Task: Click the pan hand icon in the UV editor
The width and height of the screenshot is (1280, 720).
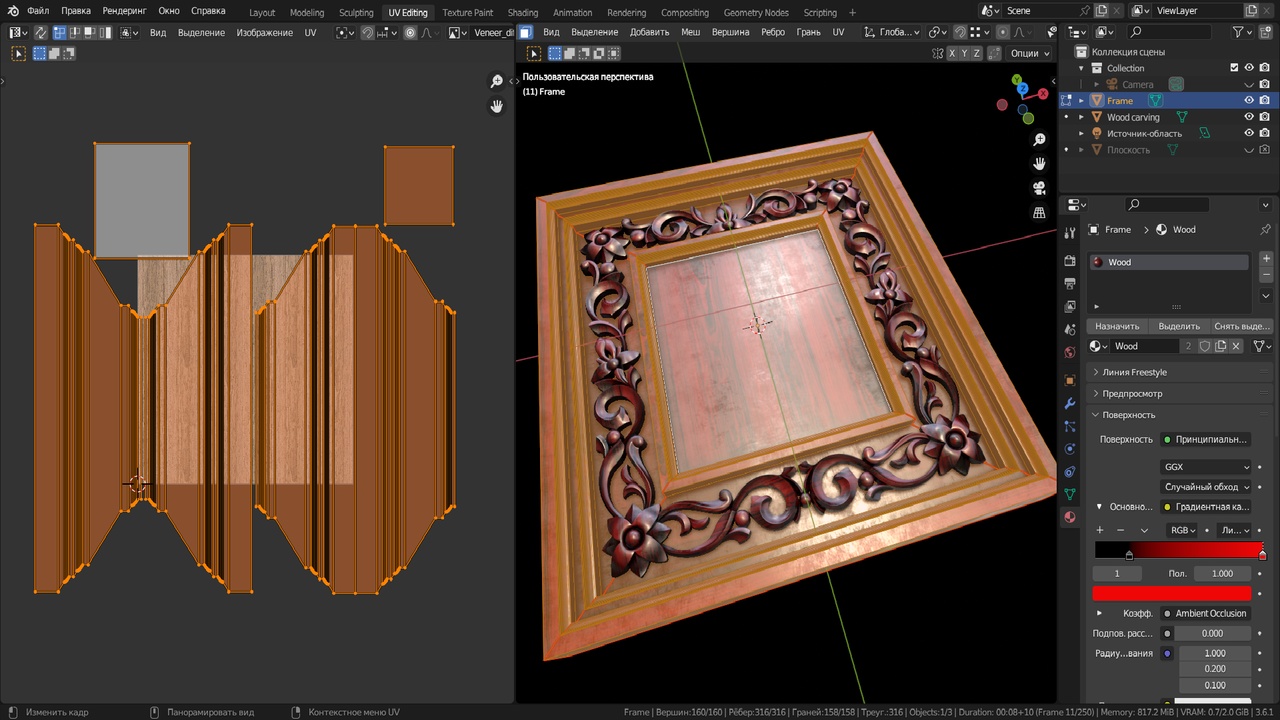Action: (x=497, y=105)
